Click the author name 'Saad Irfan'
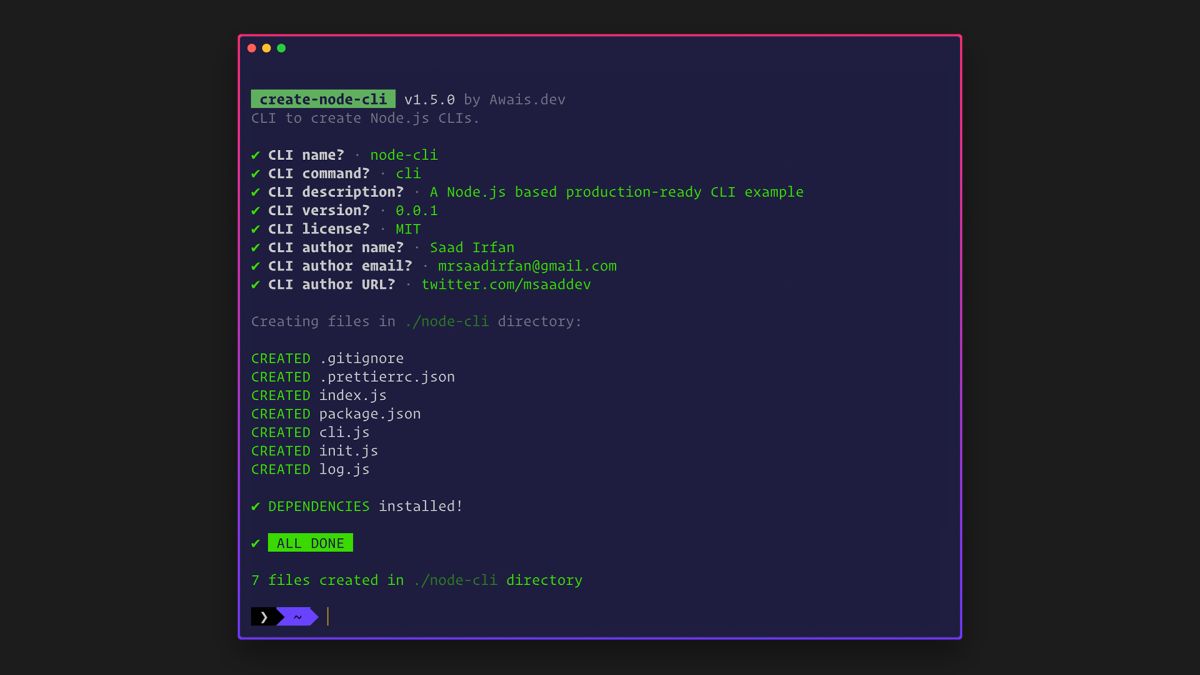 (472, 248)
